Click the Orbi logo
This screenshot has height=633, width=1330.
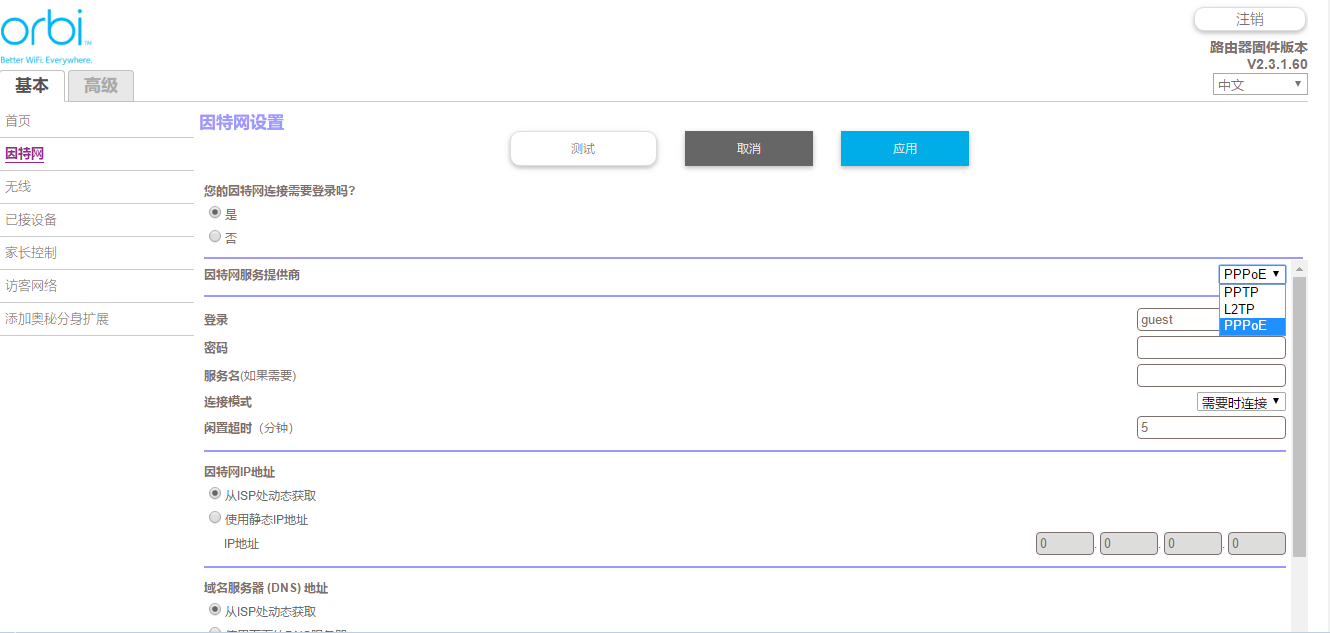(47, 32)
